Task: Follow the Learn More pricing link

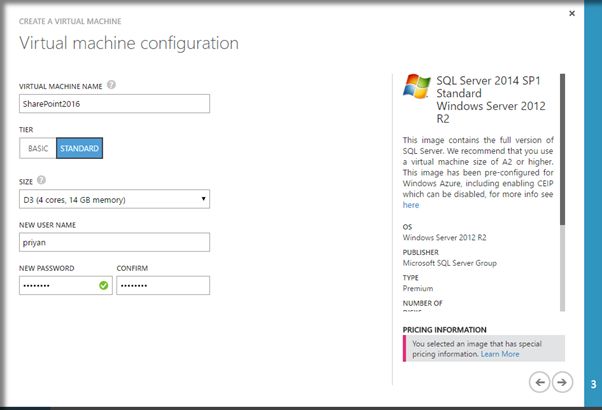Action: point(500,354)
